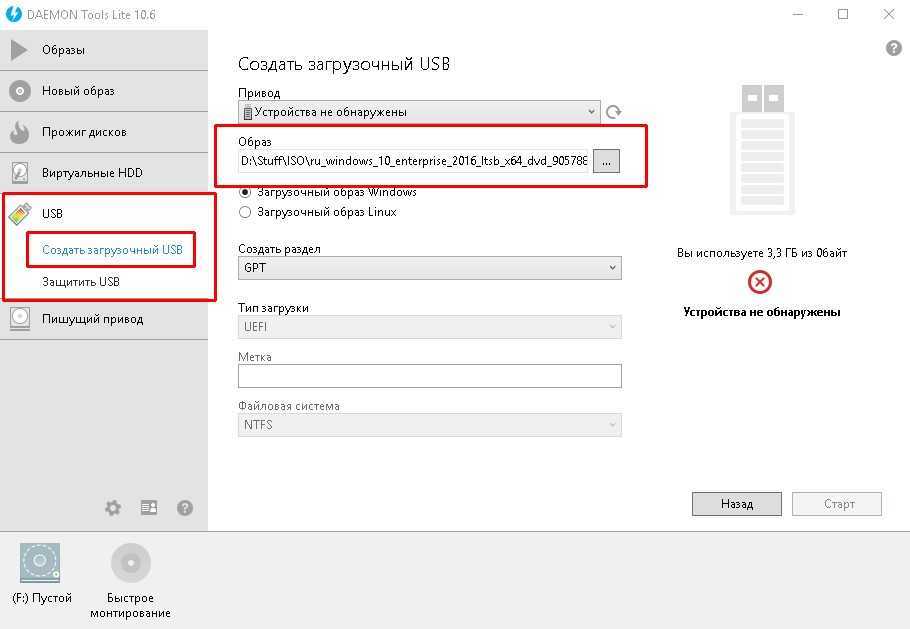The image size is (910, 629).
Task: Open the Образы menu item
Action: [63, 50]
